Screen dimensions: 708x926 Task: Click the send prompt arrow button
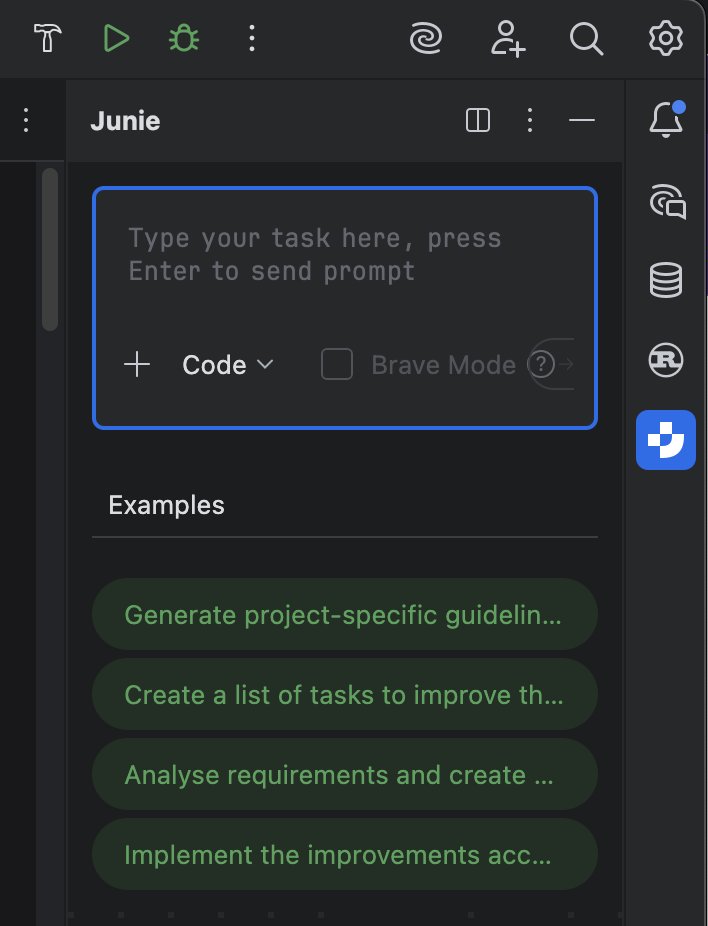pos(566,364)
